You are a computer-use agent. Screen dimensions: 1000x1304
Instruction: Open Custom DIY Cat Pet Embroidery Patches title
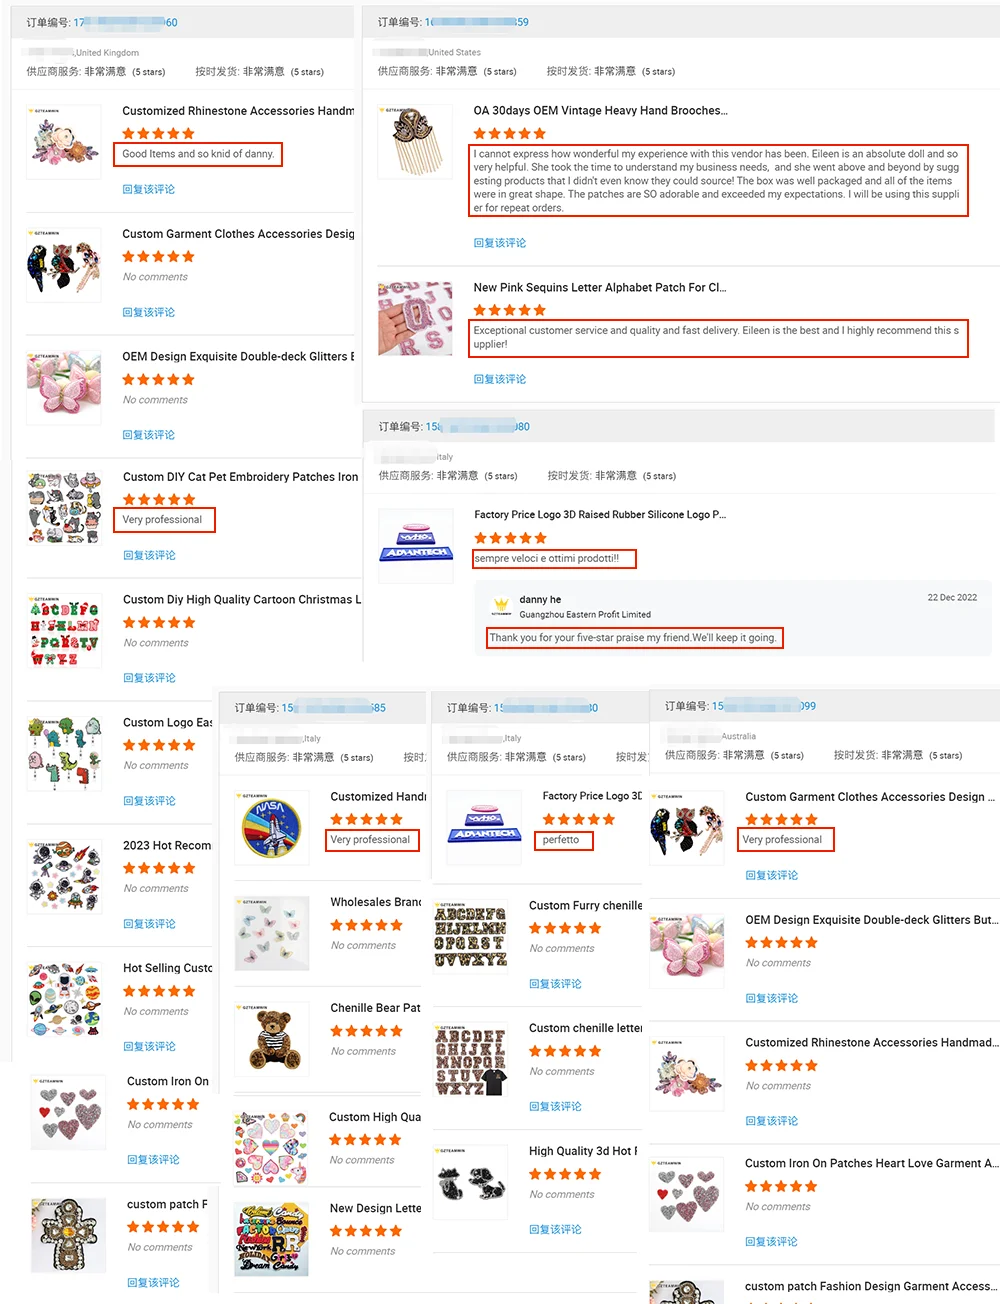240,477
